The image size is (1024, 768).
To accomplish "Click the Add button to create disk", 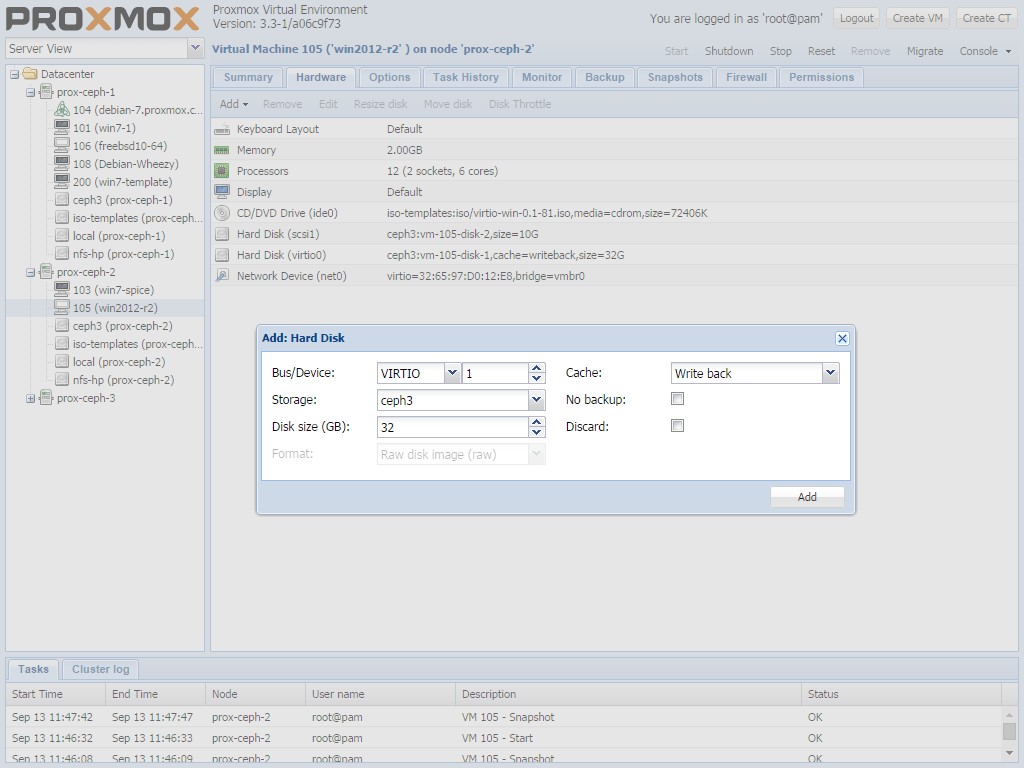I will coord(806,496).
